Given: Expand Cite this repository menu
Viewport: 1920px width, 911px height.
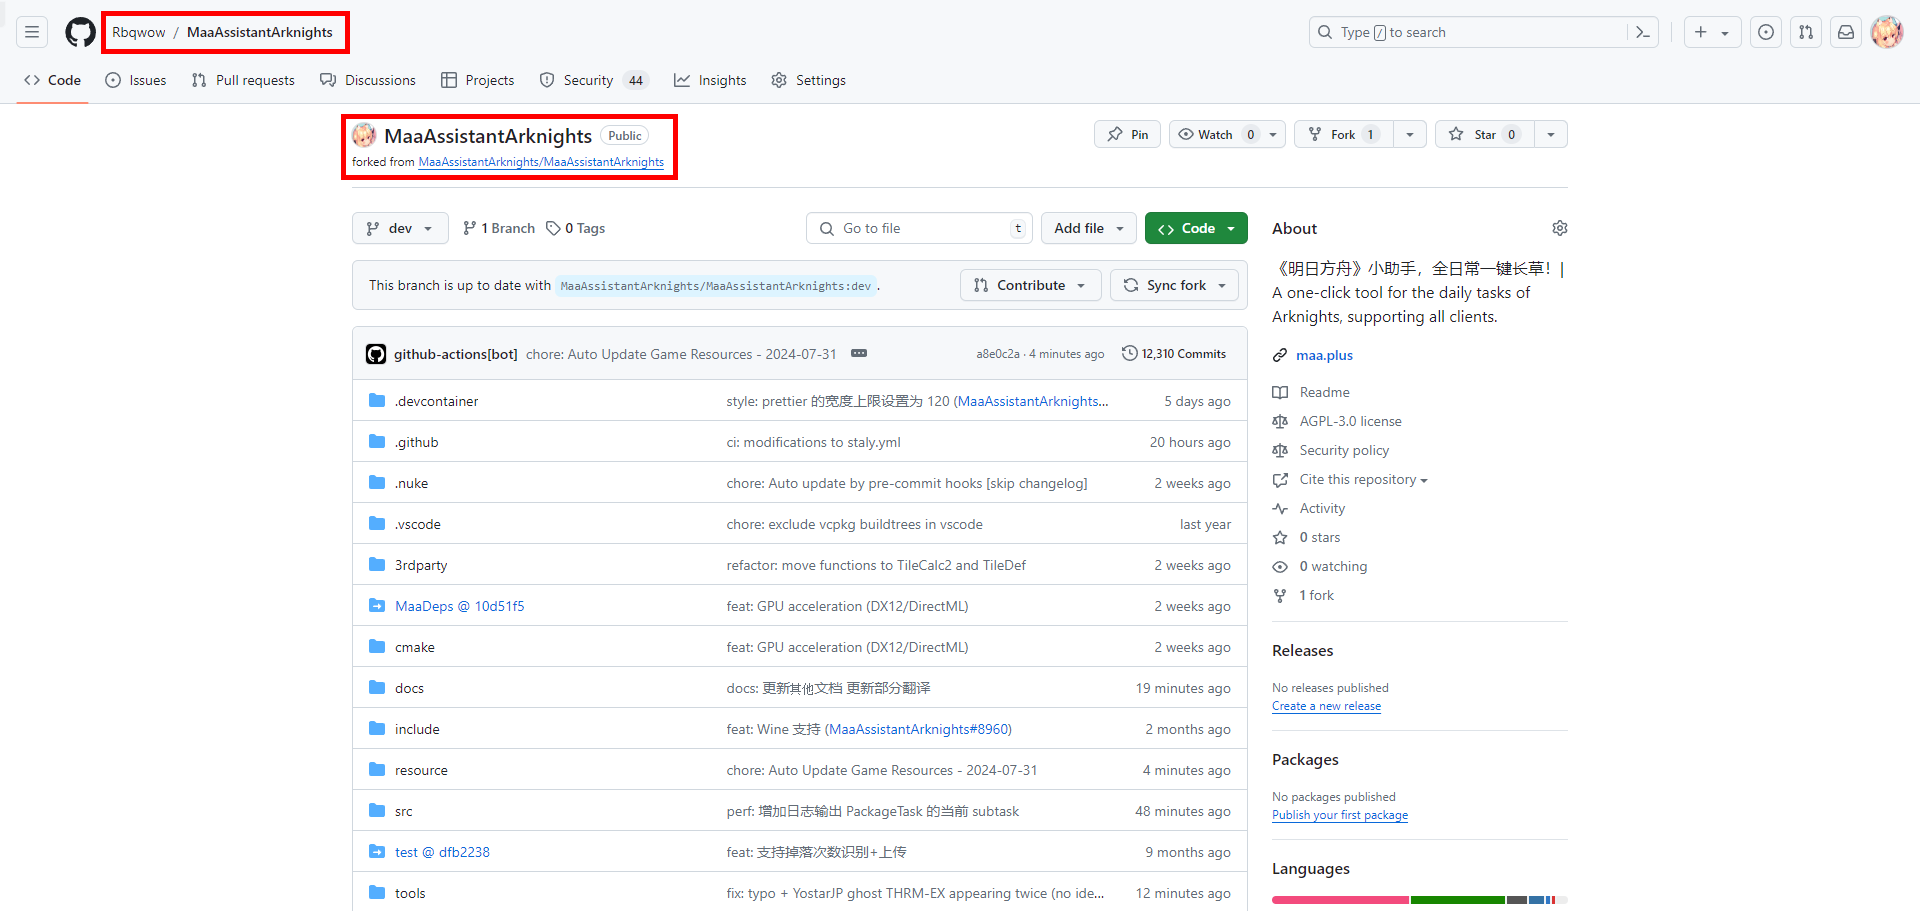Looking at the screenshot, I should coord(1363,480).
